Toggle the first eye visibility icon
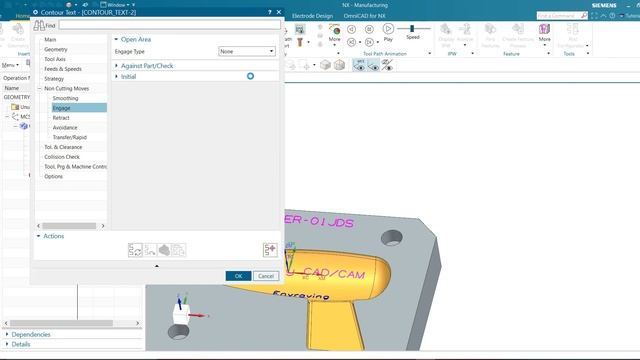Viewport: 640px width, 360px height. point(359,65)
